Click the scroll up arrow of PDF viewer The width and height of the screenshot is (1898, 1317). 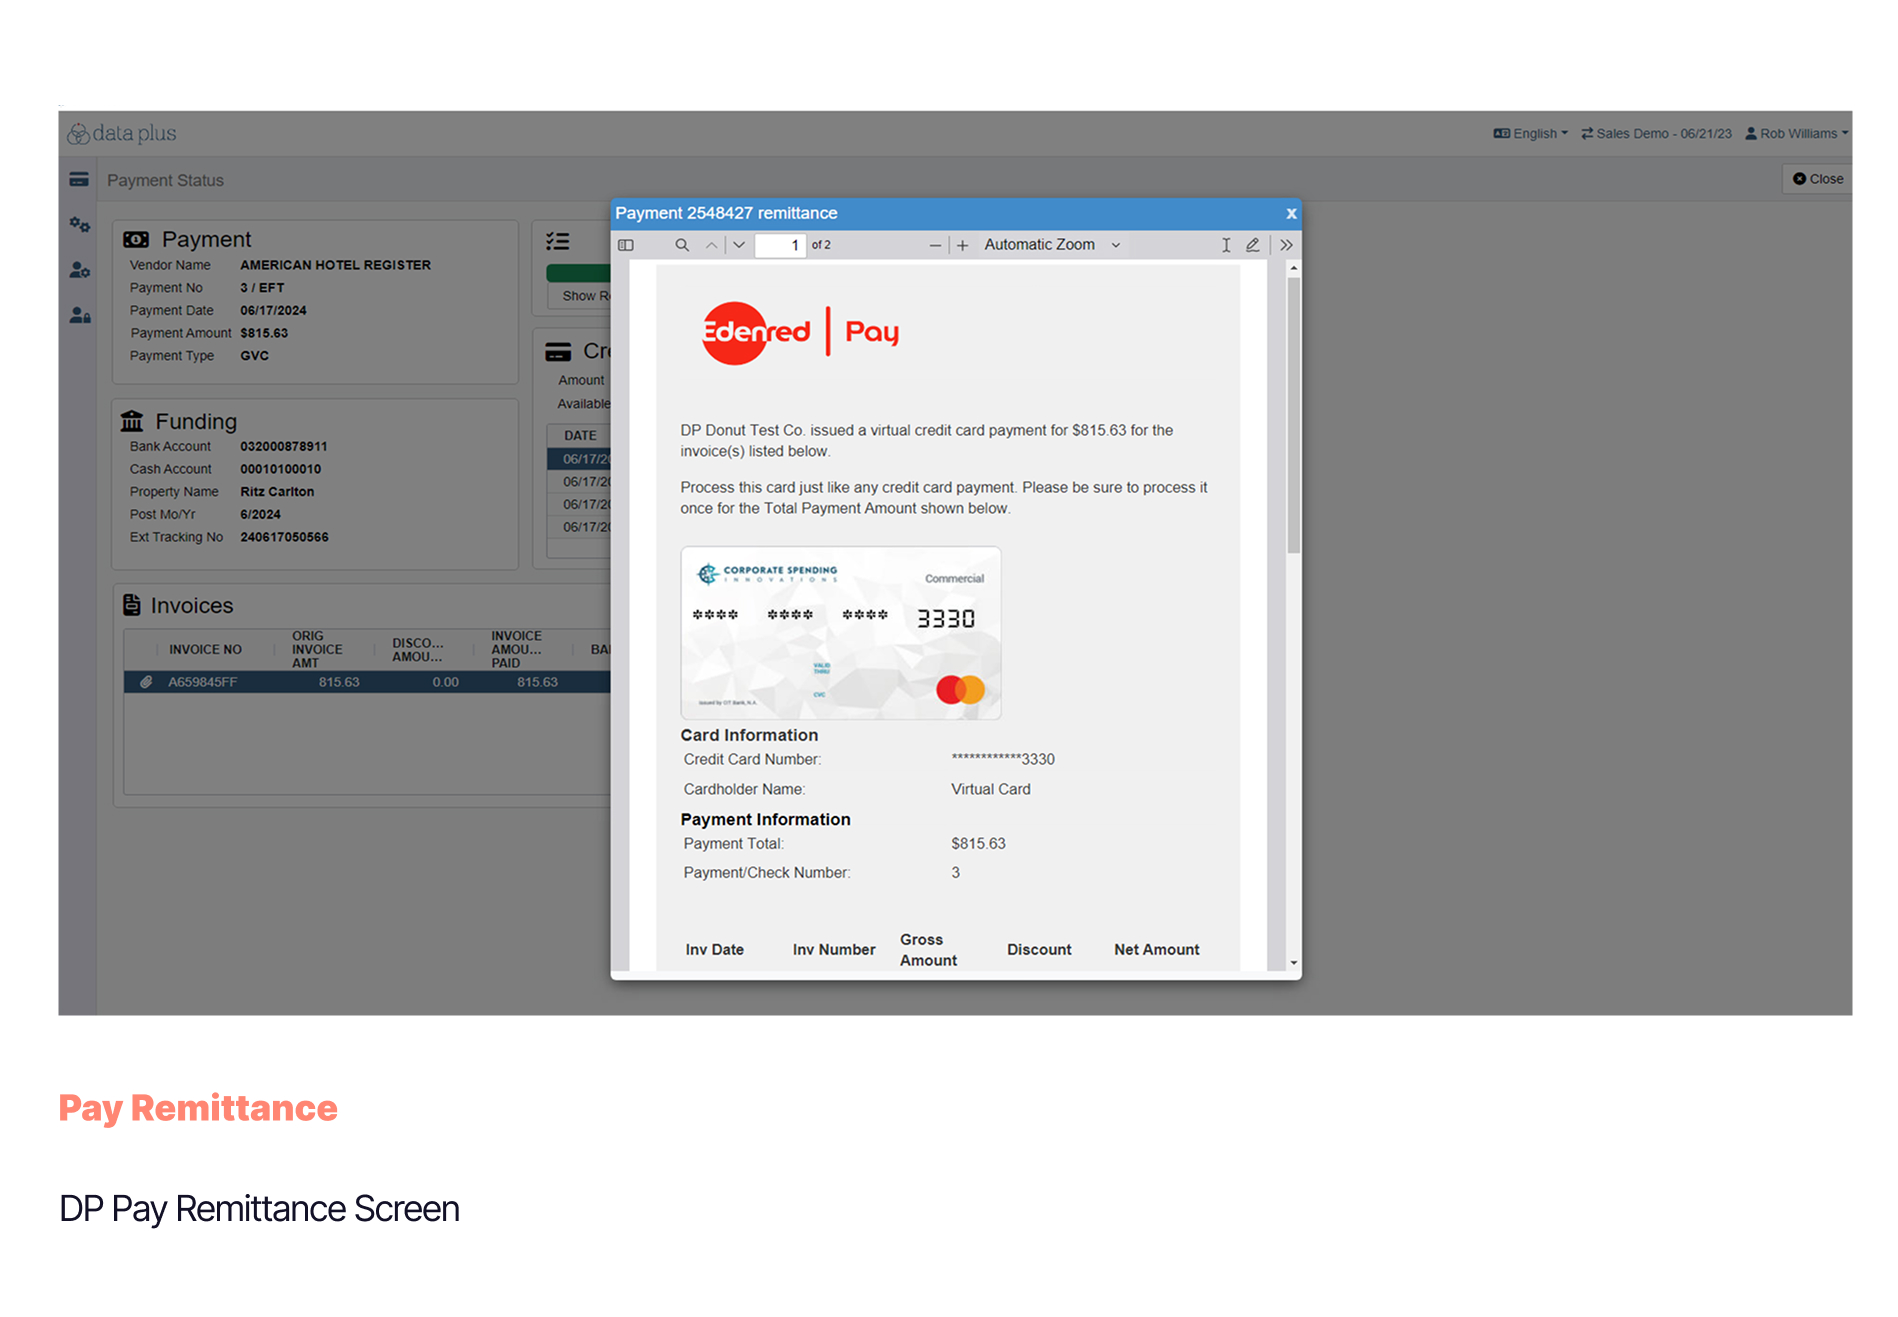coord(1293,268)
